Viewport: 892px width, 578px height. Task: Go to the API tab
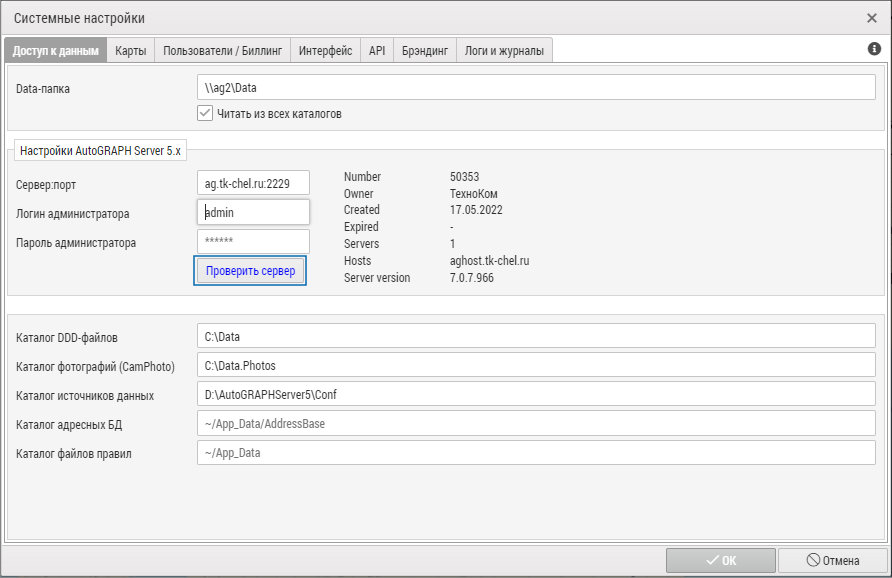[377, 51]
